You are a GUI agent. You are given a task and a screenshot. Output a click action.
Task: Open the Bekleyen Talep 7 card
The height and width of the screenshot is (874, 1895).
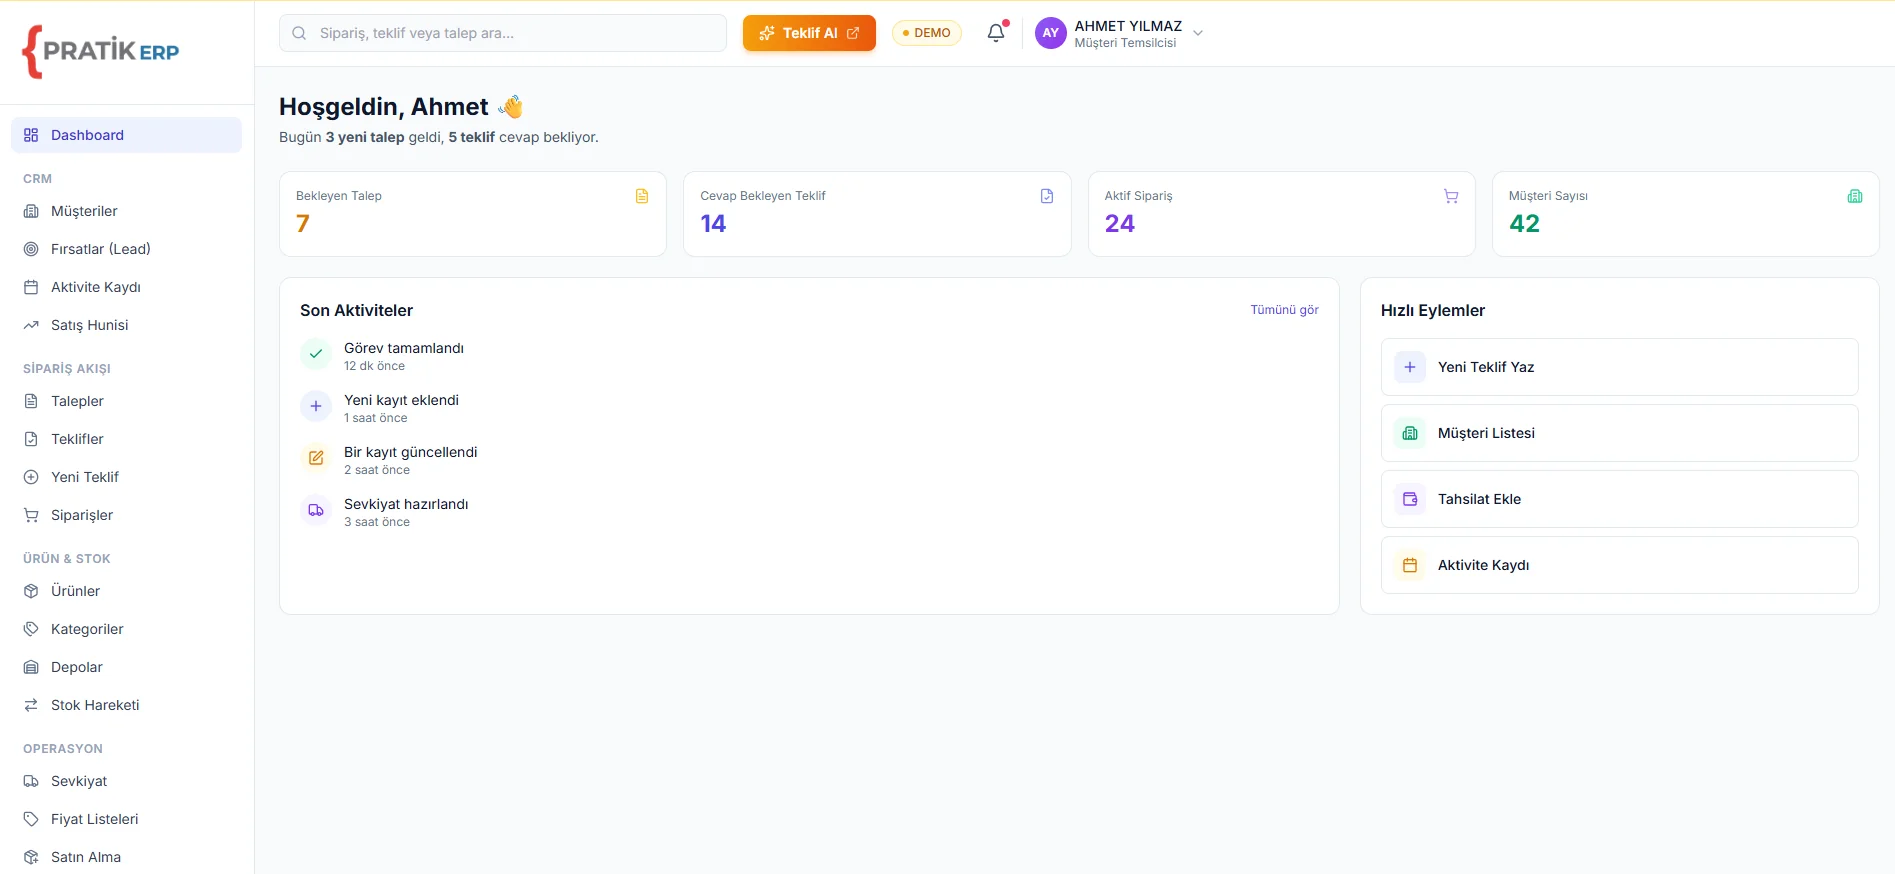point(473,214)
